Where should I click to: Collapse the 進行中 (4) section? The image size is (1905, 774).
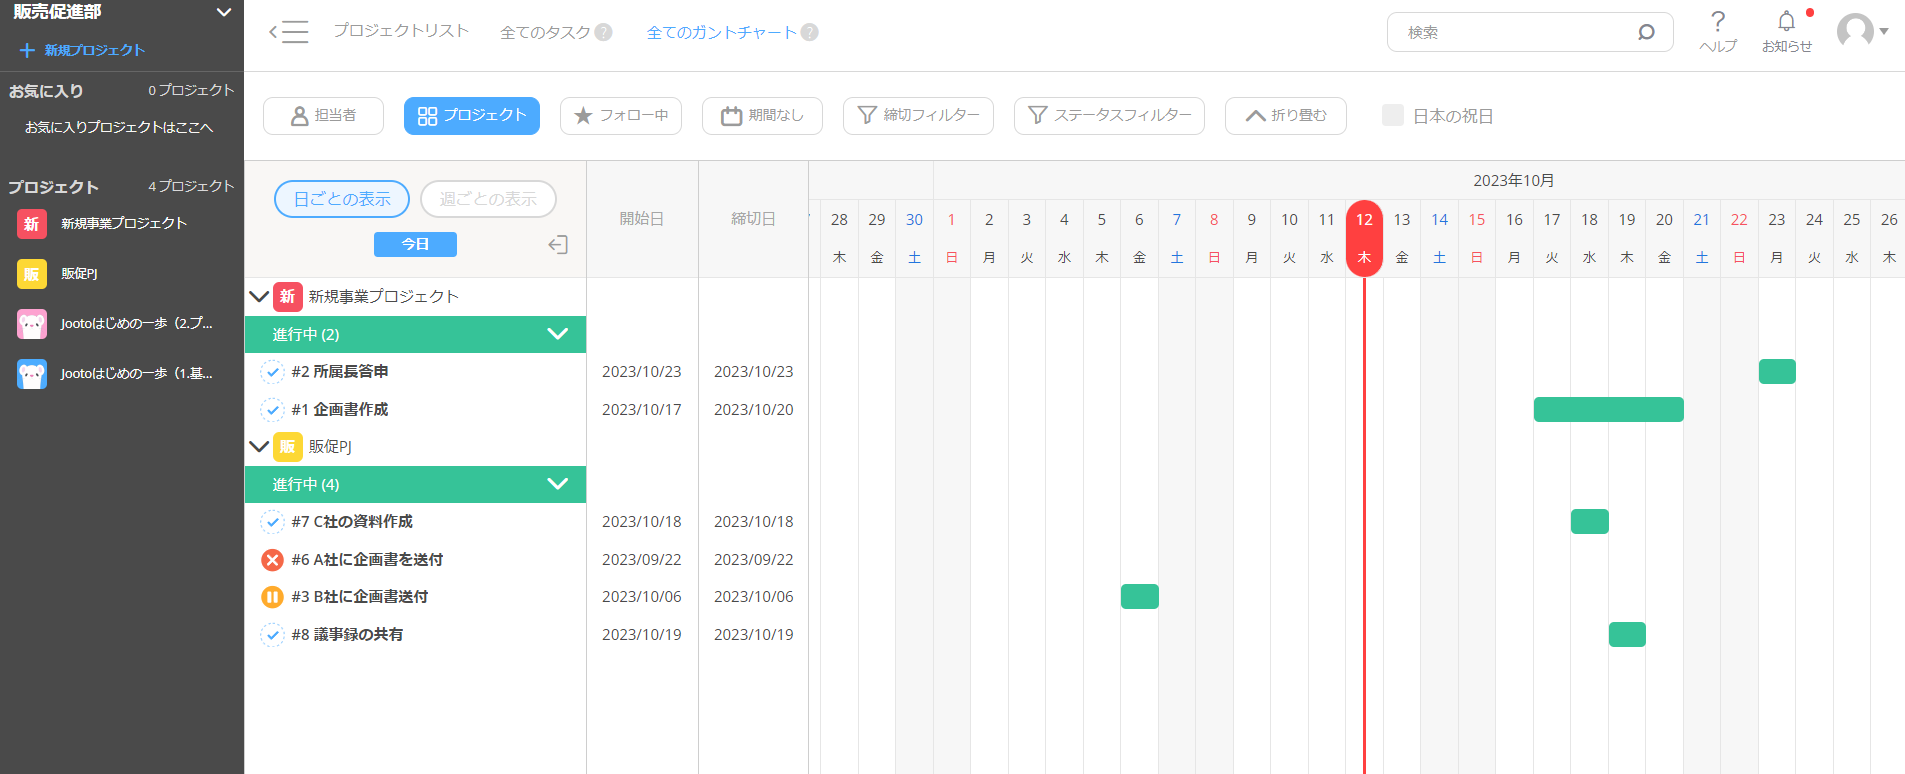(x=557, y=484)
